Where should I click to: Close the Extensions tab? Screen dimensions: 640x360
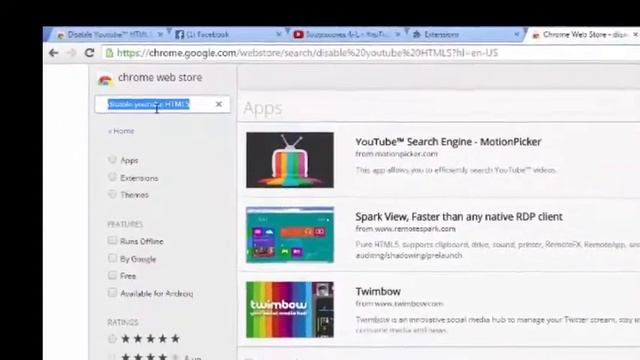(x=517, y=35)
